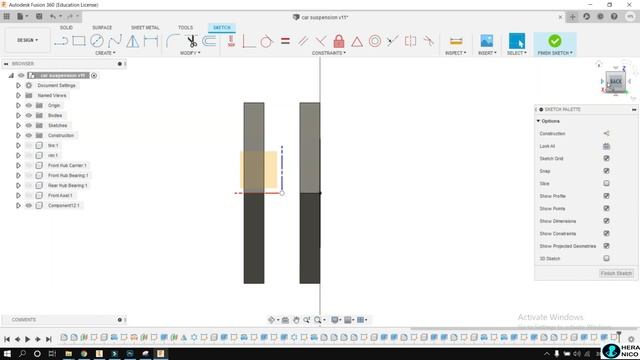Image resolution: width=640 pixels, height=360 pixels.
Task: Select the Spline sketch tool
Action: 115,41
